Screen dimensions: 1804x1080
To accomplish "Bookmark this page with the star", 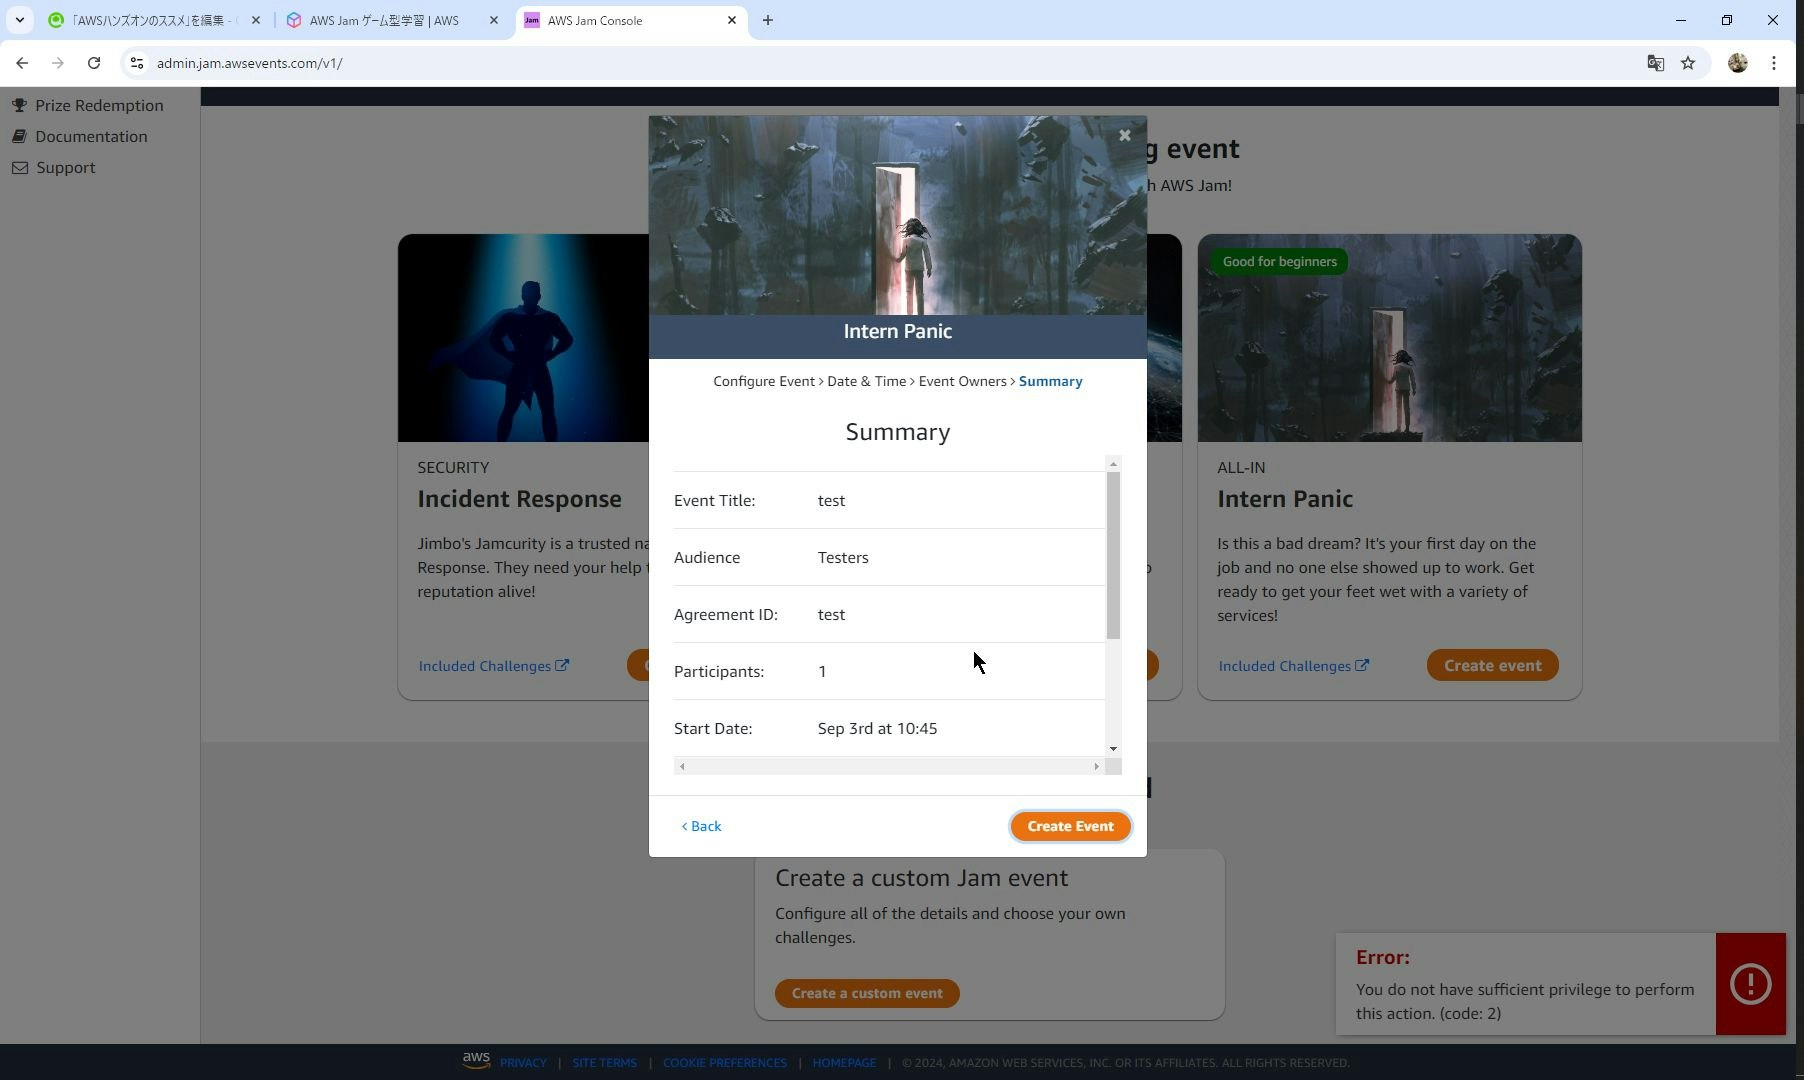I will tap(1688, 63).
